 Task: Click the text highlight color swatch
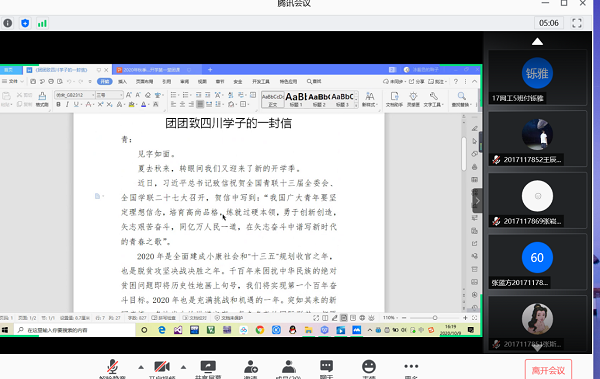[131, 104]
